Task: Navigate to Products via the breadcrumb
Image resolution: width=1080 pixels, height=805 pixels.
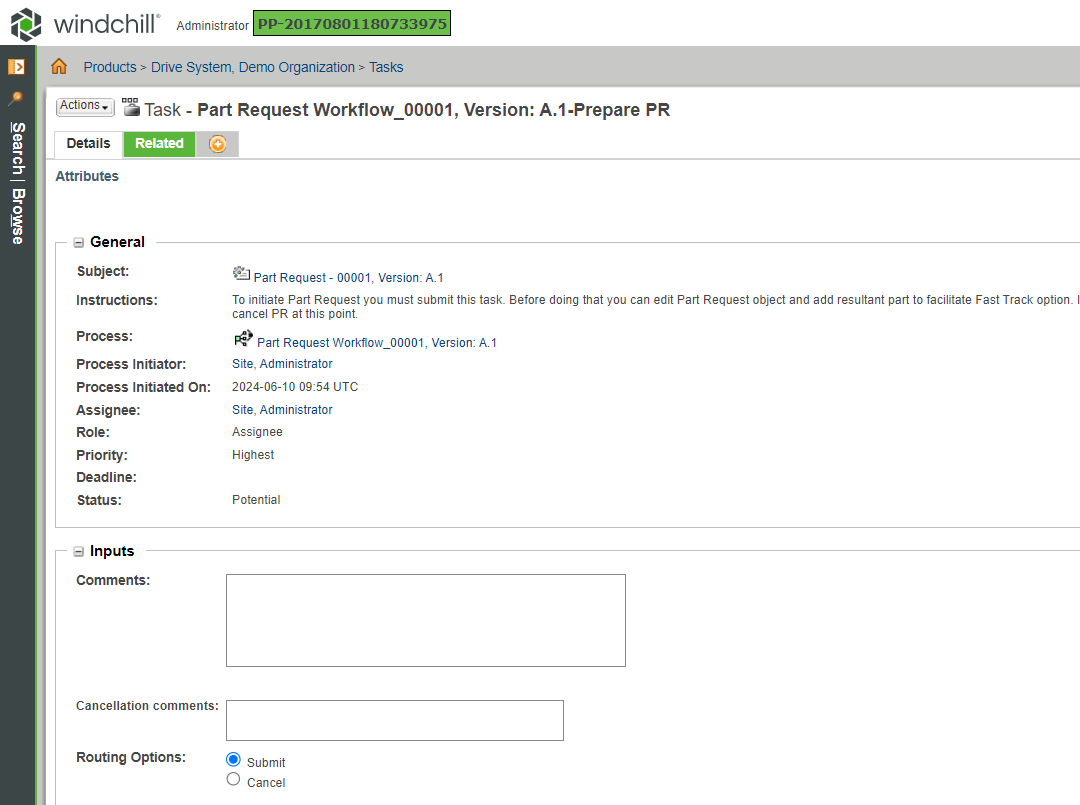Action: click(x=110, y=66)
